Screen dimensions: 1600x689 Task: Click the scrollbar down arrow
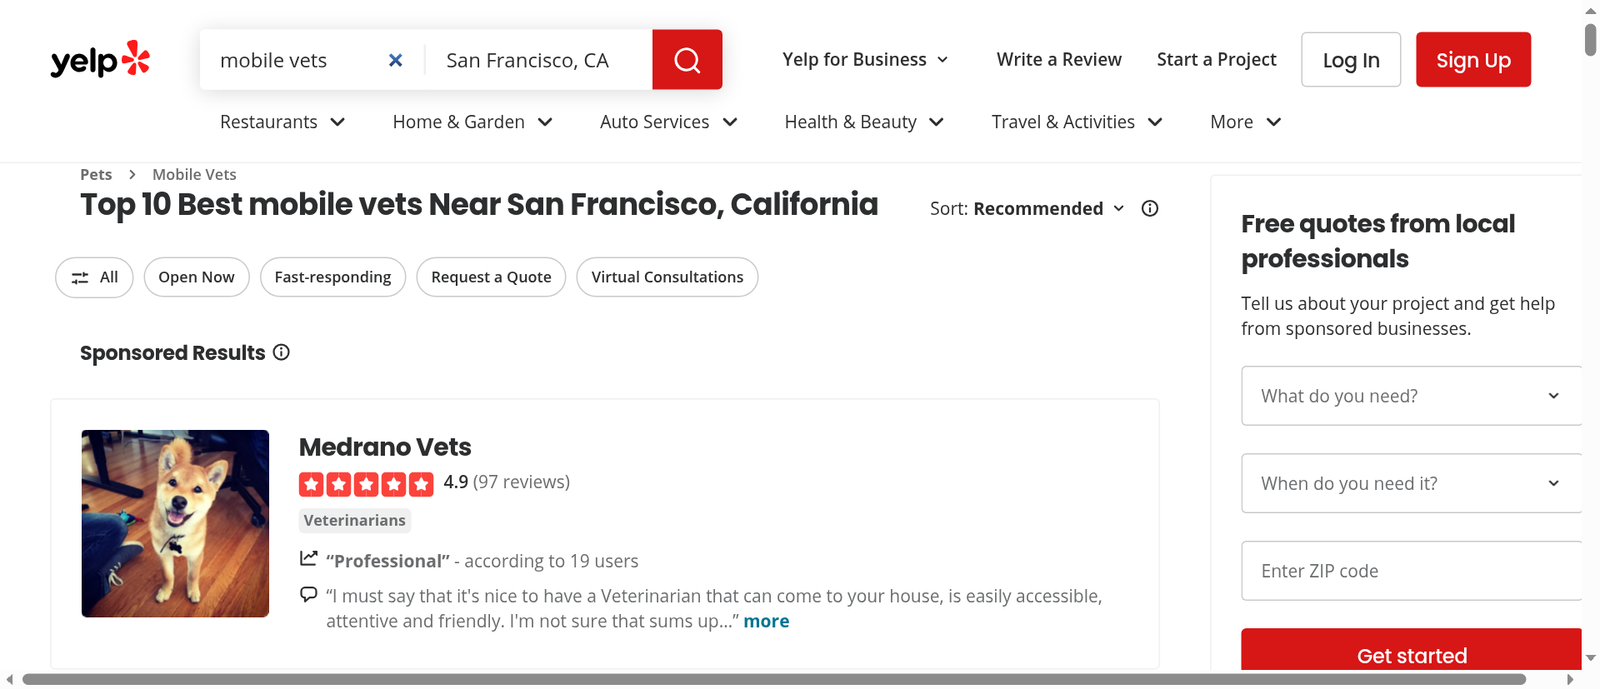click(x=1590, y=658)
